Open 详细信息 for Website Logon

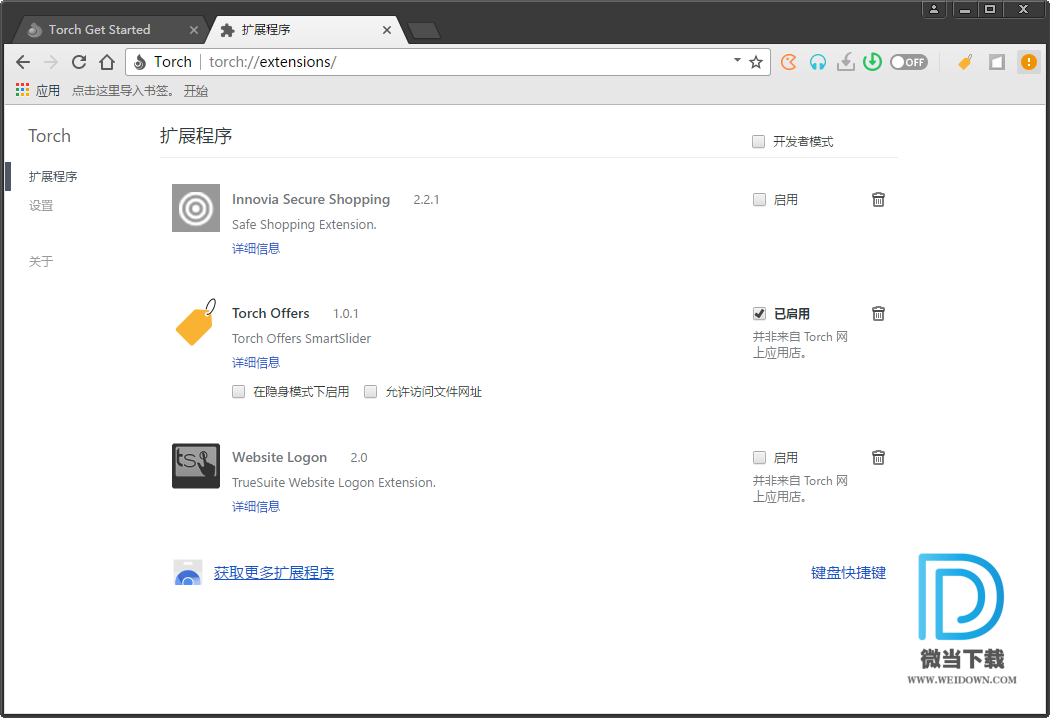[x=256, y=506]
